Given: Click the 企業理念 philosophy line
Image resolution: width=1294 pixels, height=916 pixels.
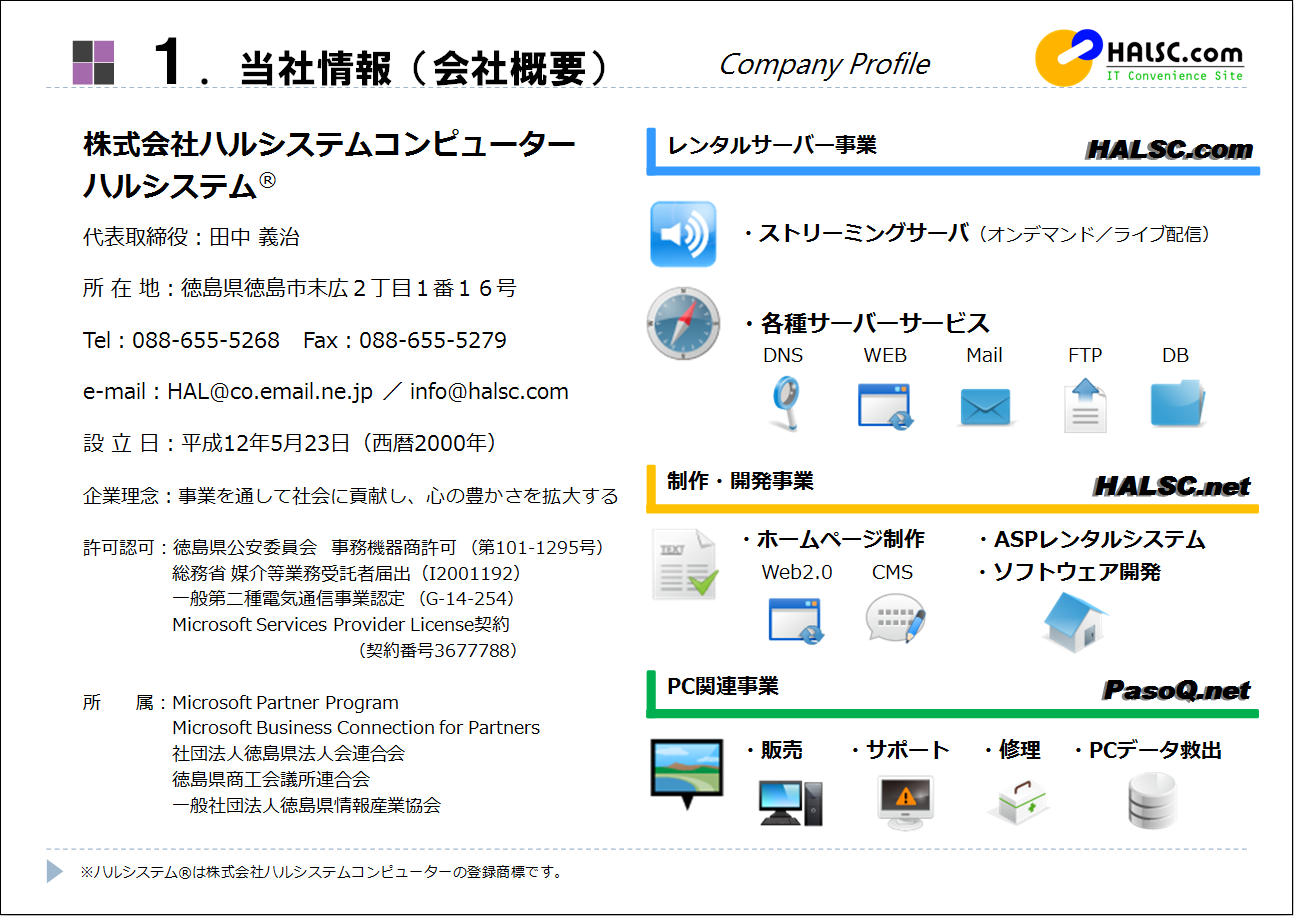Looking at the screenshot, I should click(351, 496).
